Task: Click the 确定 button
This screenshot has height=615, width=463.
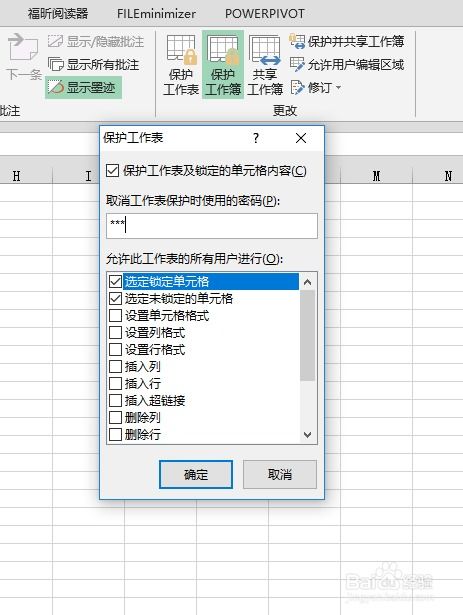Action: [x=196, y=475]
